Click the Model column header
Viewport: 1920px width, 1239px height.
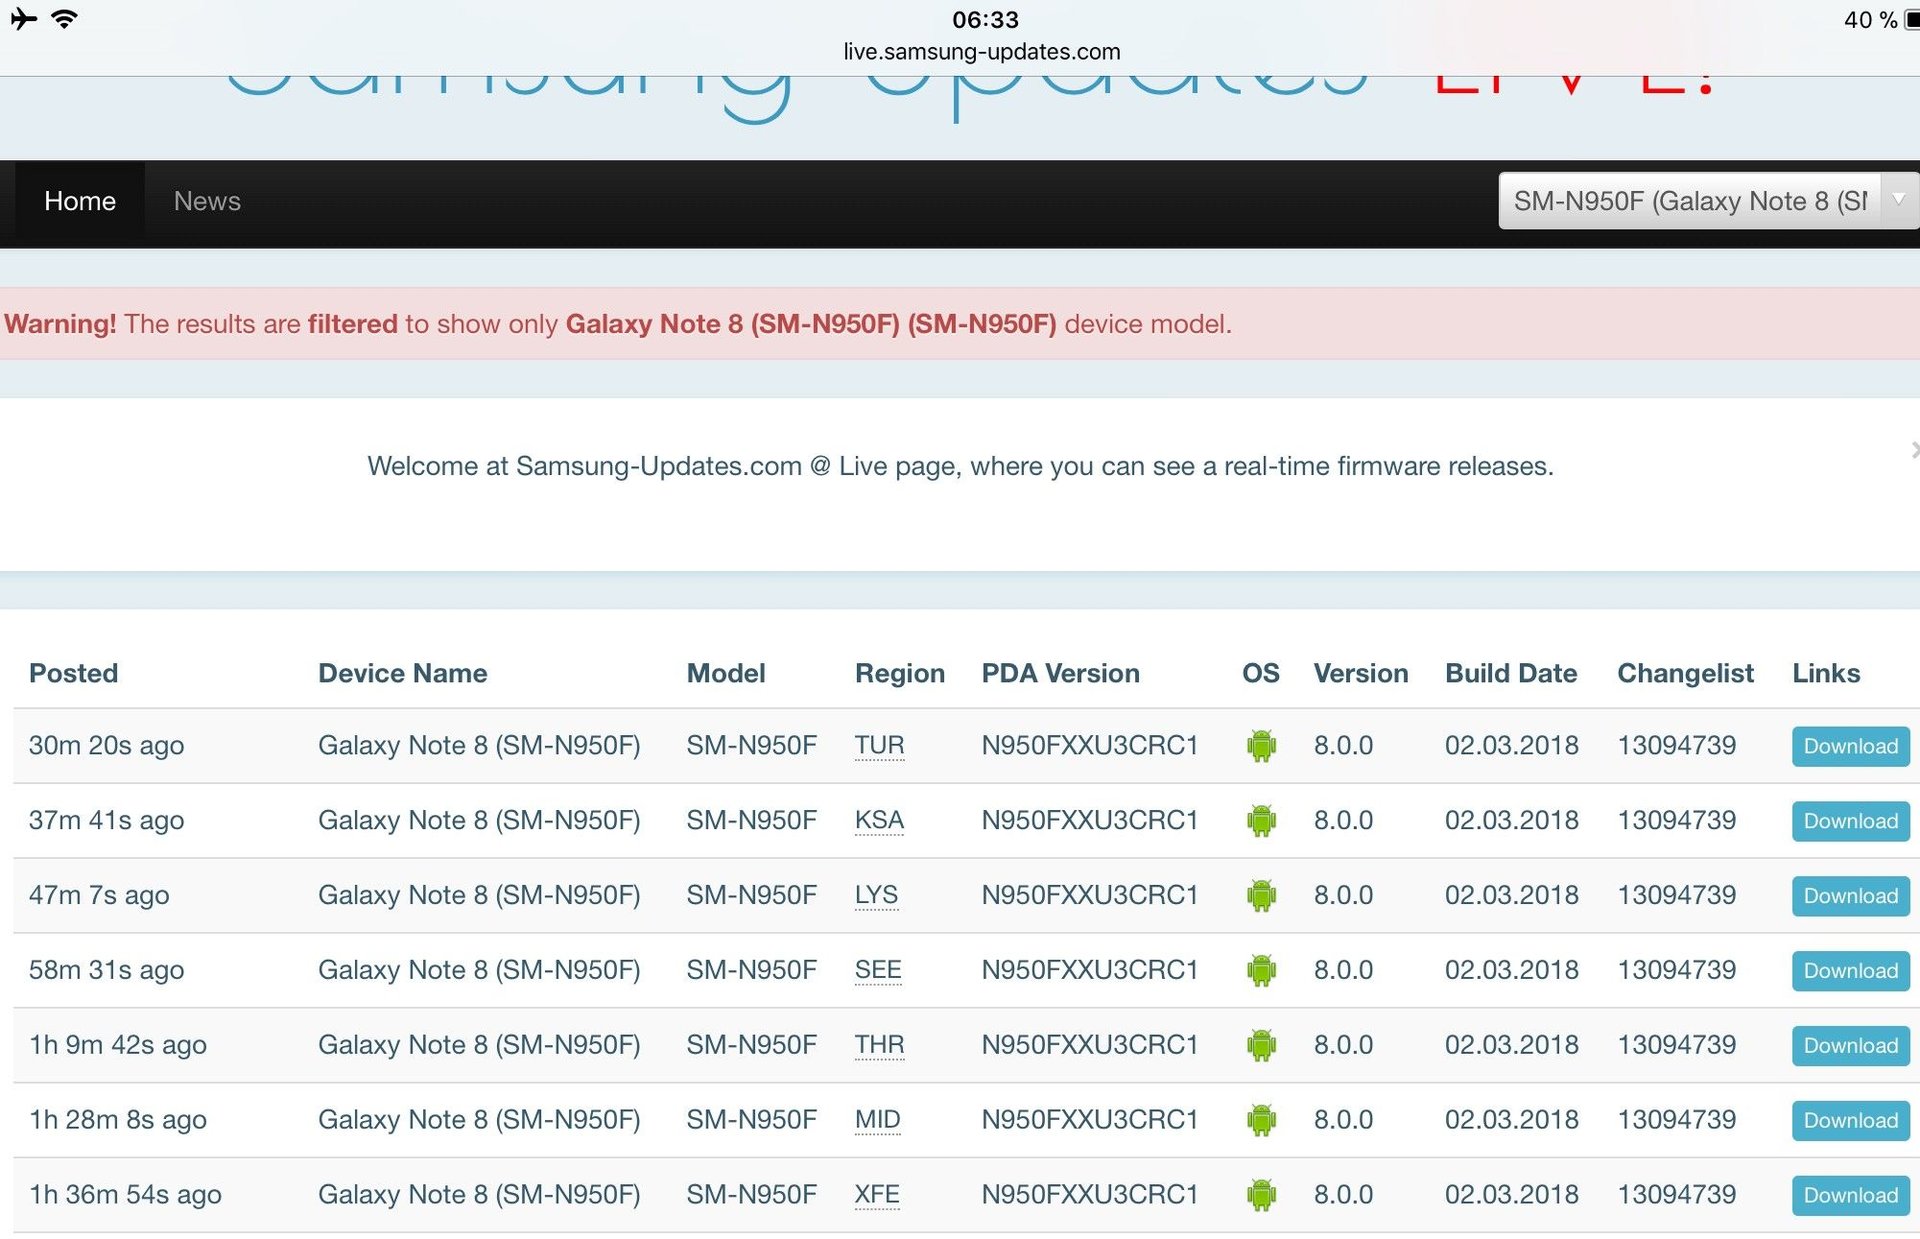pyautogui.click(x=726, y=673)
